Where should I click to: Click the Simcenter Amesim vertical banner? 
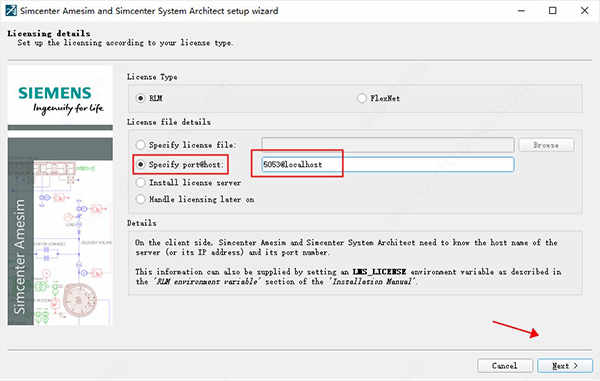[x=21, y=243]
